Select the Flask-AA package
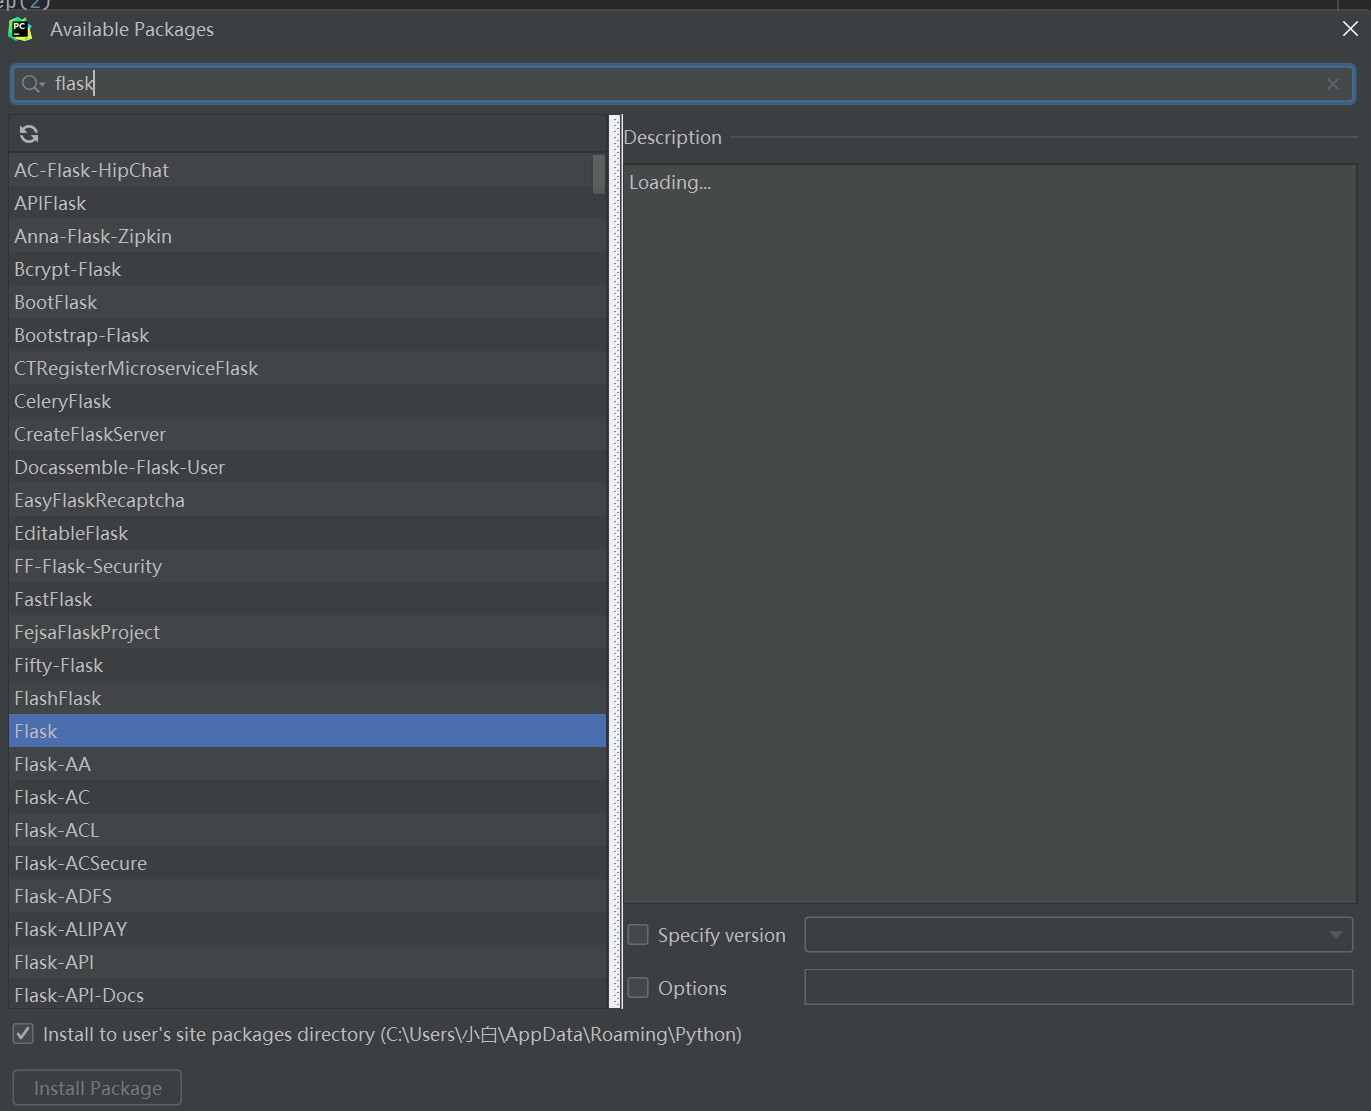Image resolution: width=1371 pixels, height=1111 pixels. (307, 764)
